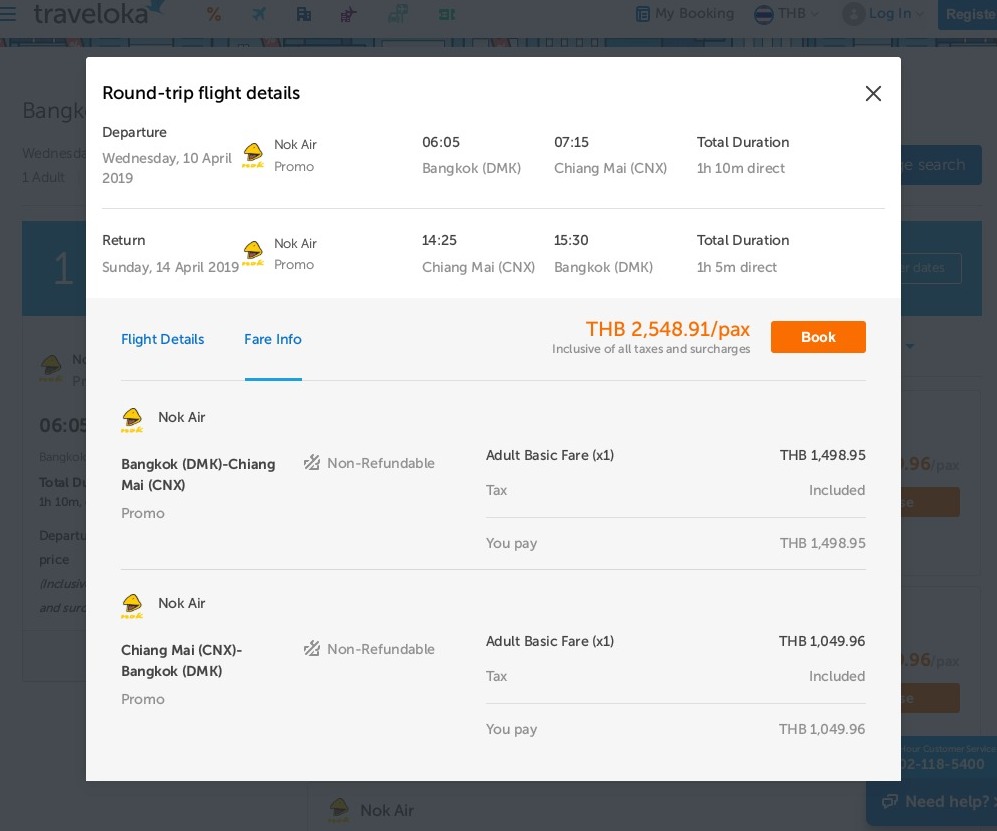This screenshot has width=997, height=831.
Task: Switch to the Flight Details tab
Action: (x=162, y=340)
